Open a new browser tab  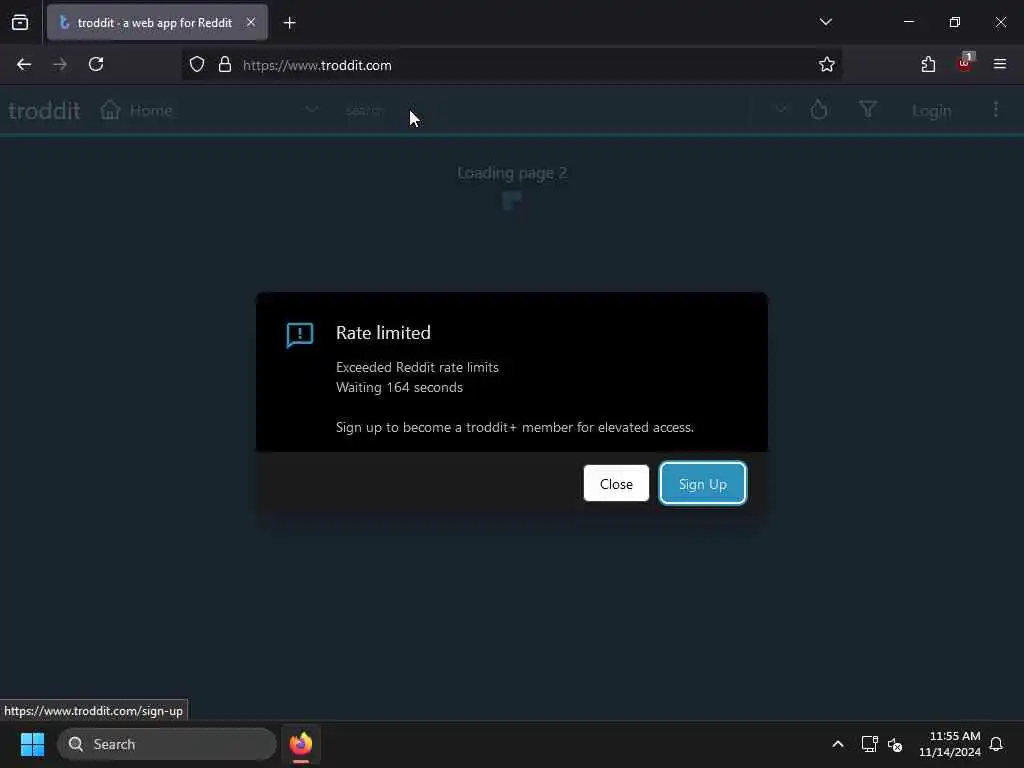click(289, 23)
